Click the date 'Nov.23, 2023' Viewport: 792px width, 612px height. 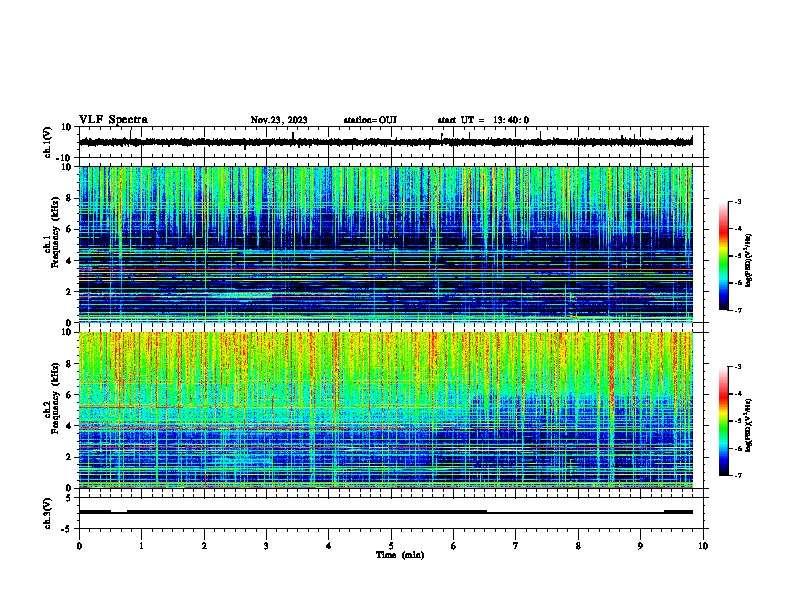(x=279, y=120)
